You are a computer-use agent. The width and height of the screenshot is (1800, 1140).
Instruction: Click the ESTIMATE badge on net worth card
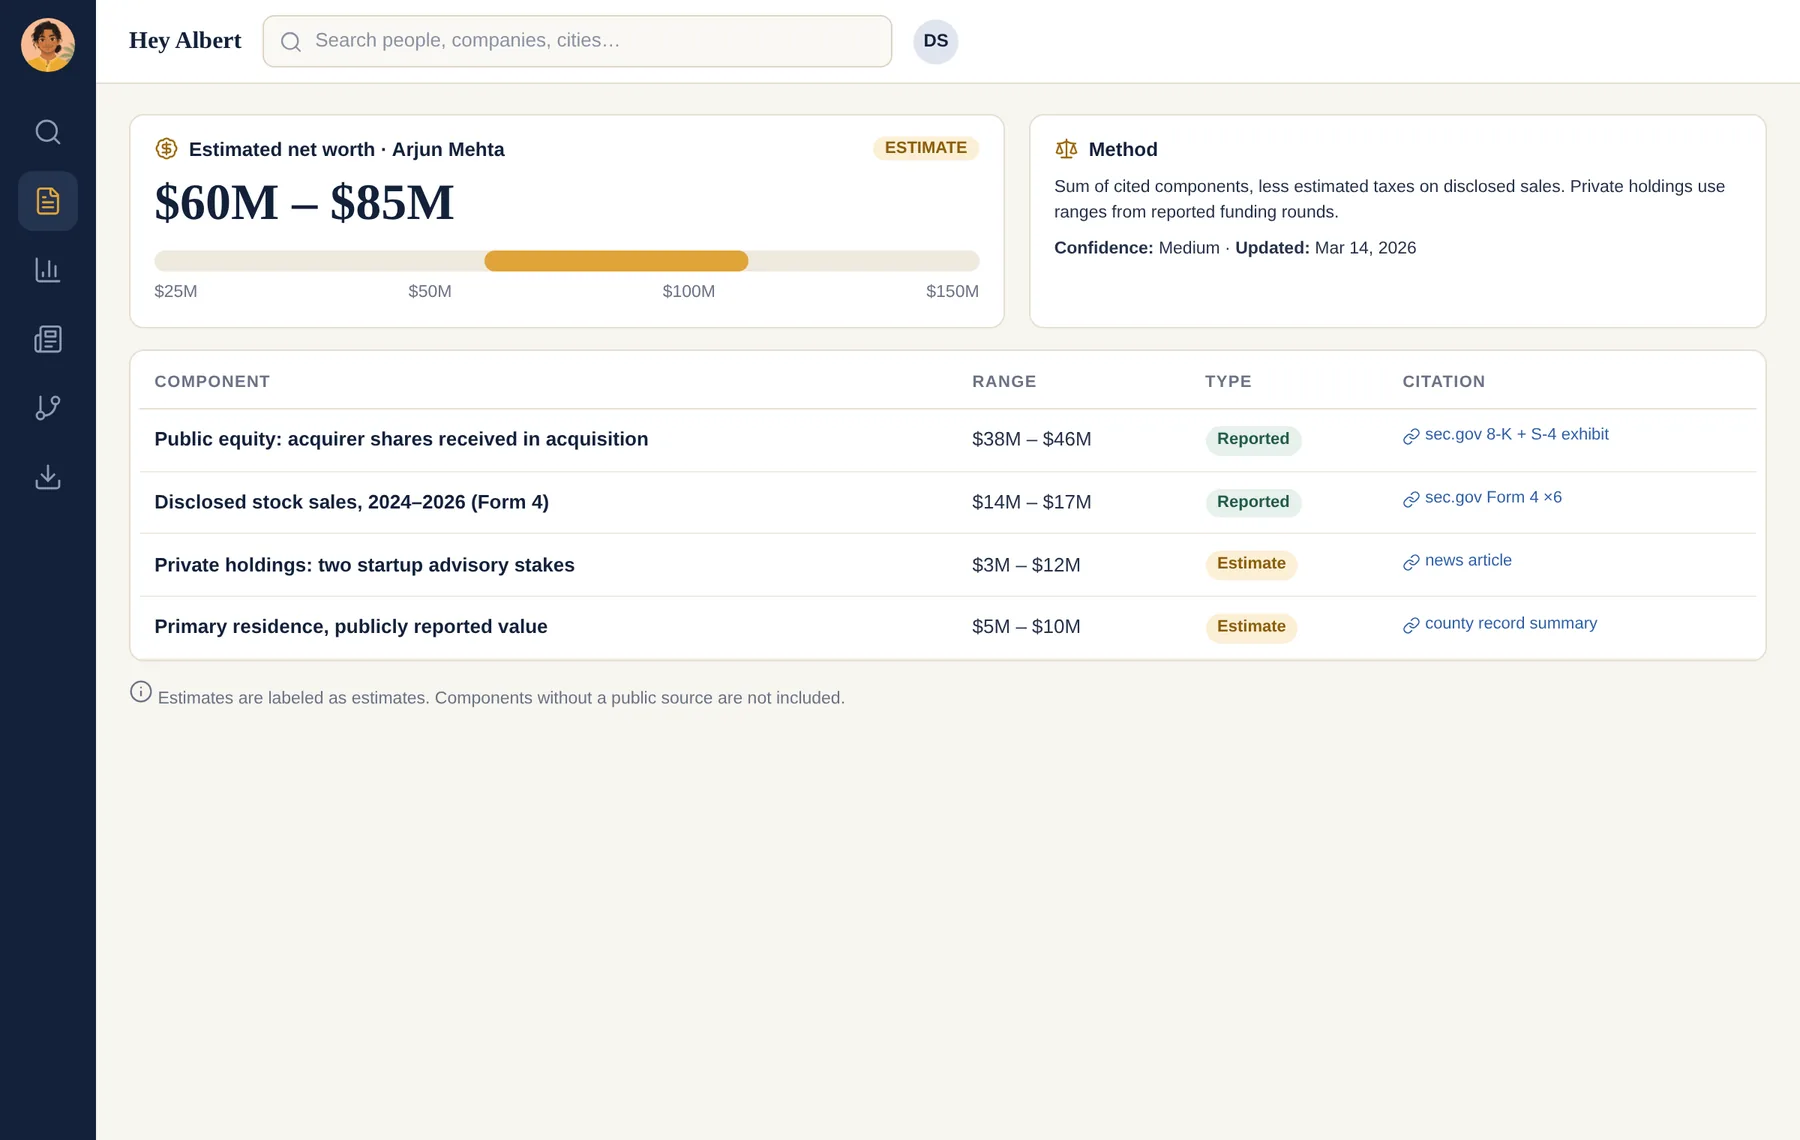926,148
